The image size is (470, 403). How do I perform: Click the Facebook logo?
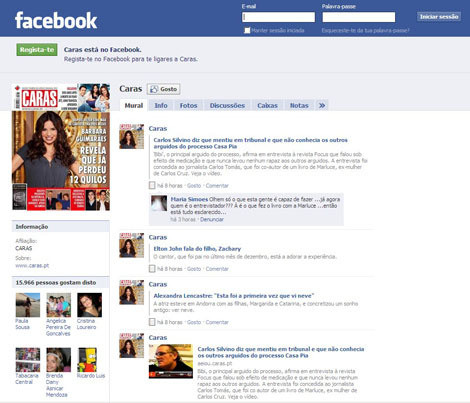tap(56, 21)
